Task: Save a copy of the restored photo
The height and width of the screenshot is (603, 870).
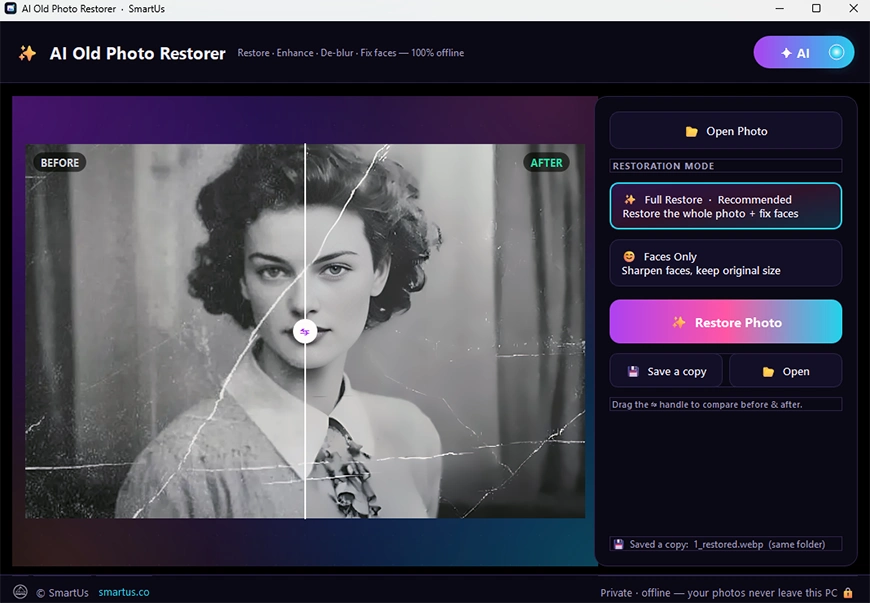Action: pos(666,371)
